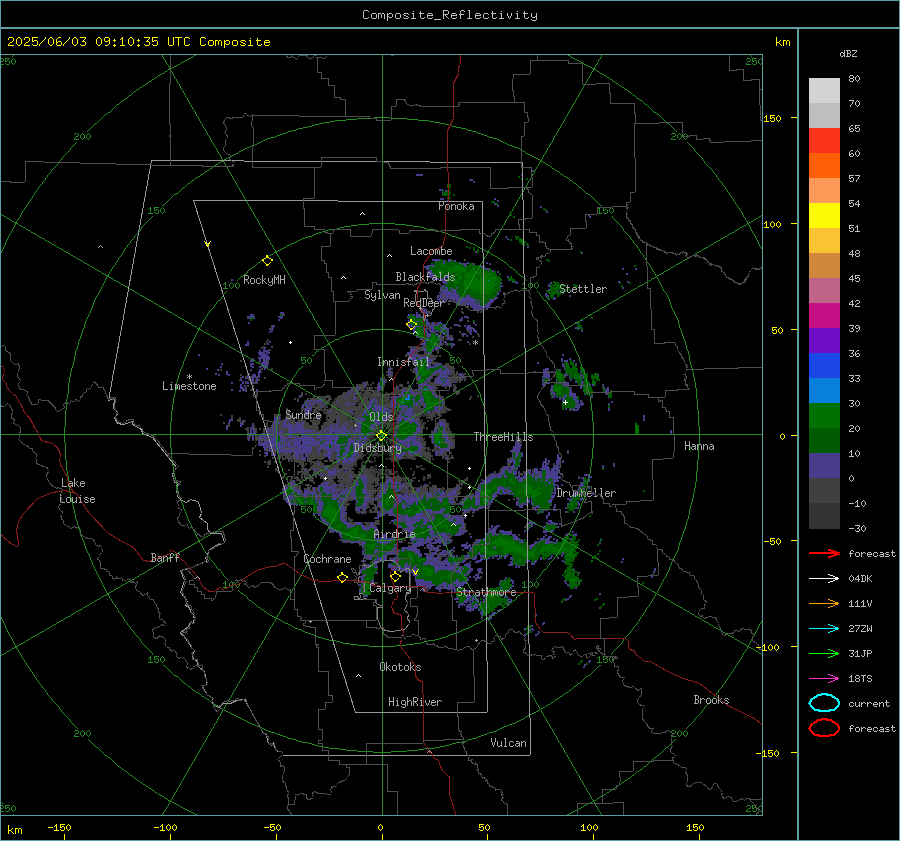Image resolution: width=900 pixels, height=841 pixels.
Task: Select the orange 57–60 dBZ legend color
Action: 824,166
